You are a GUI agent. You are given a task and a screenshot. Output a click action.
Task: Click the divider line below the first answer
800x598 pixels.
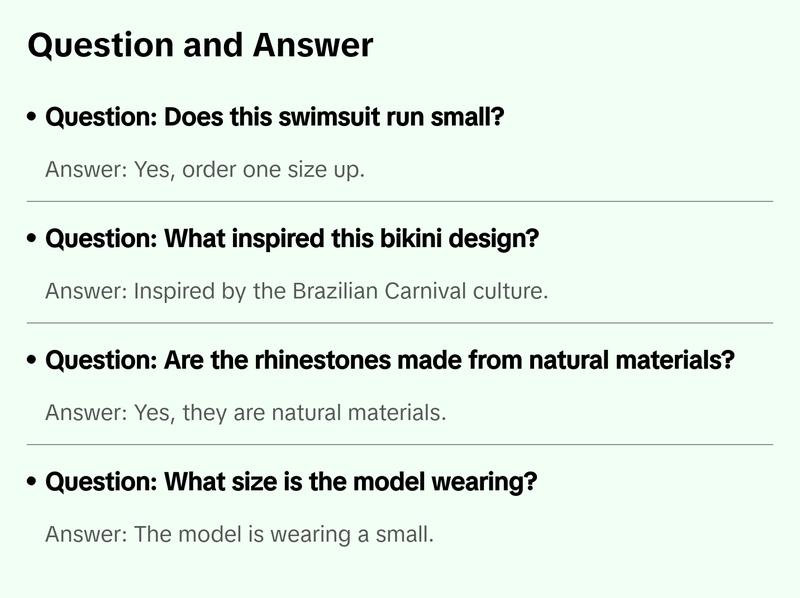(400, 201)
